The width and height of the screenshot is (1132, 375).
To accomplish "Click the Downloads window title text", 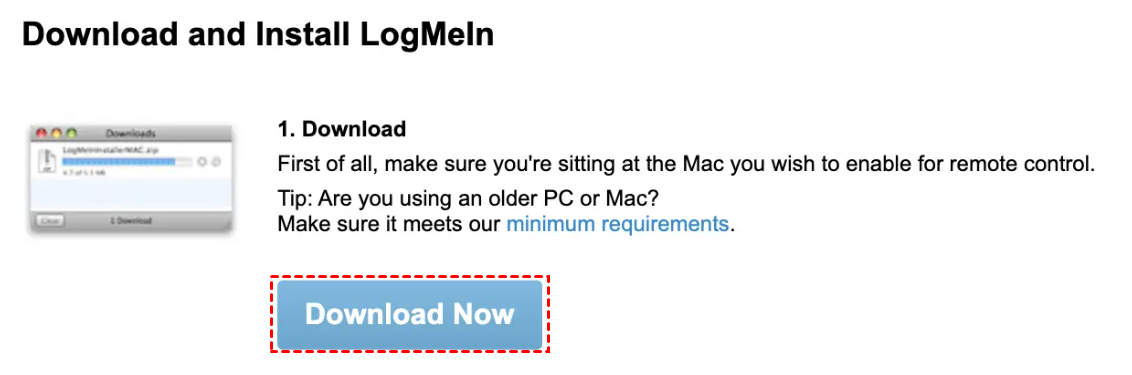I will point(131,134).
